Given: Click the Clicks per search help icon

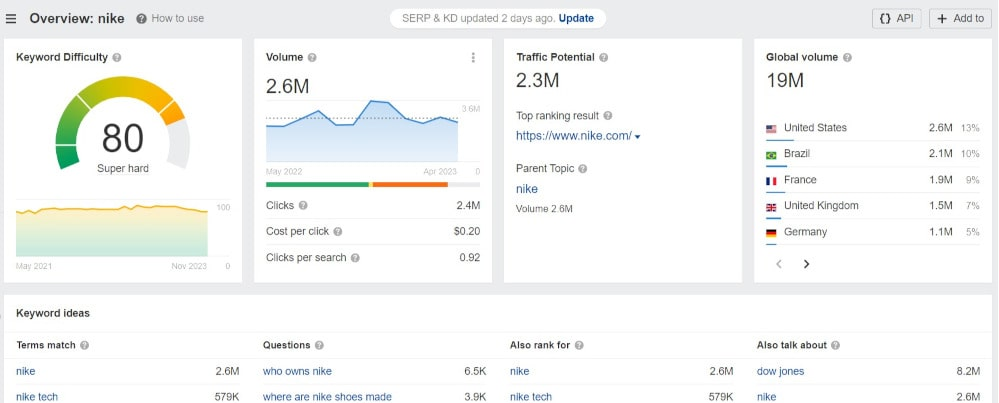Looking at the screenshot, I should [355, 258].
